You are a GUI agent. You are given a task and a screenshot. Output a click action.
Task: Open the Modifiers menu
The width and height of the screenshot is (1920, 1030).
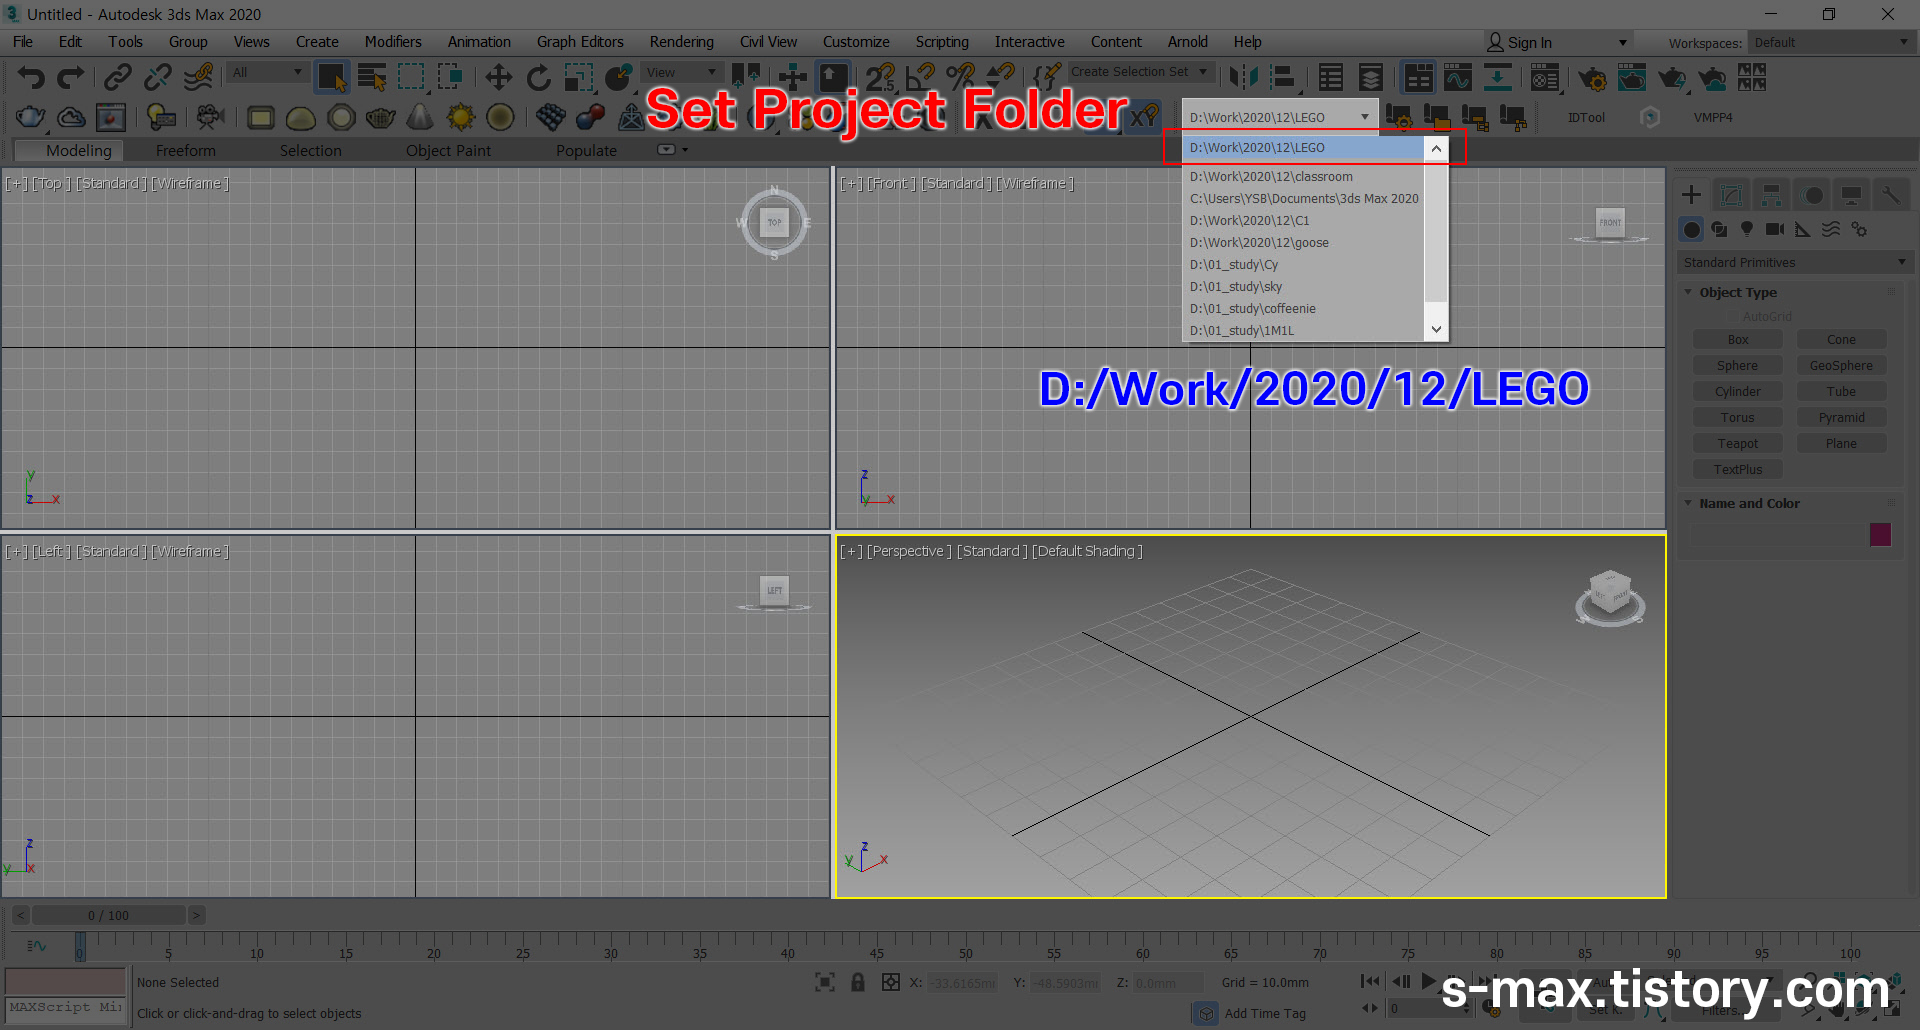pyautogui.click(x=393, y=42)
